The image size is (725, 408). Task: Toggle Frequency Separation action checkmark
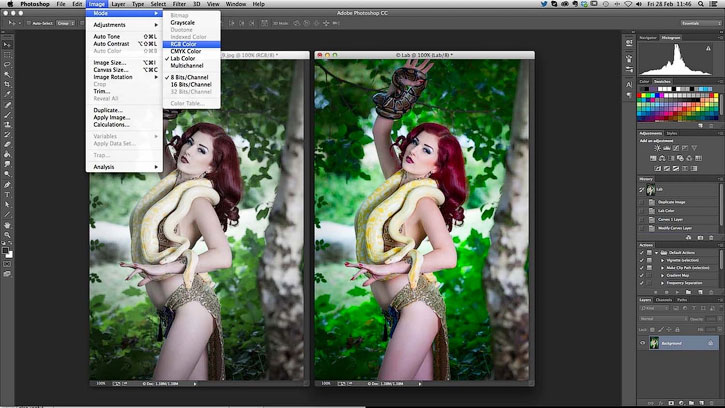tap(641, 283)
